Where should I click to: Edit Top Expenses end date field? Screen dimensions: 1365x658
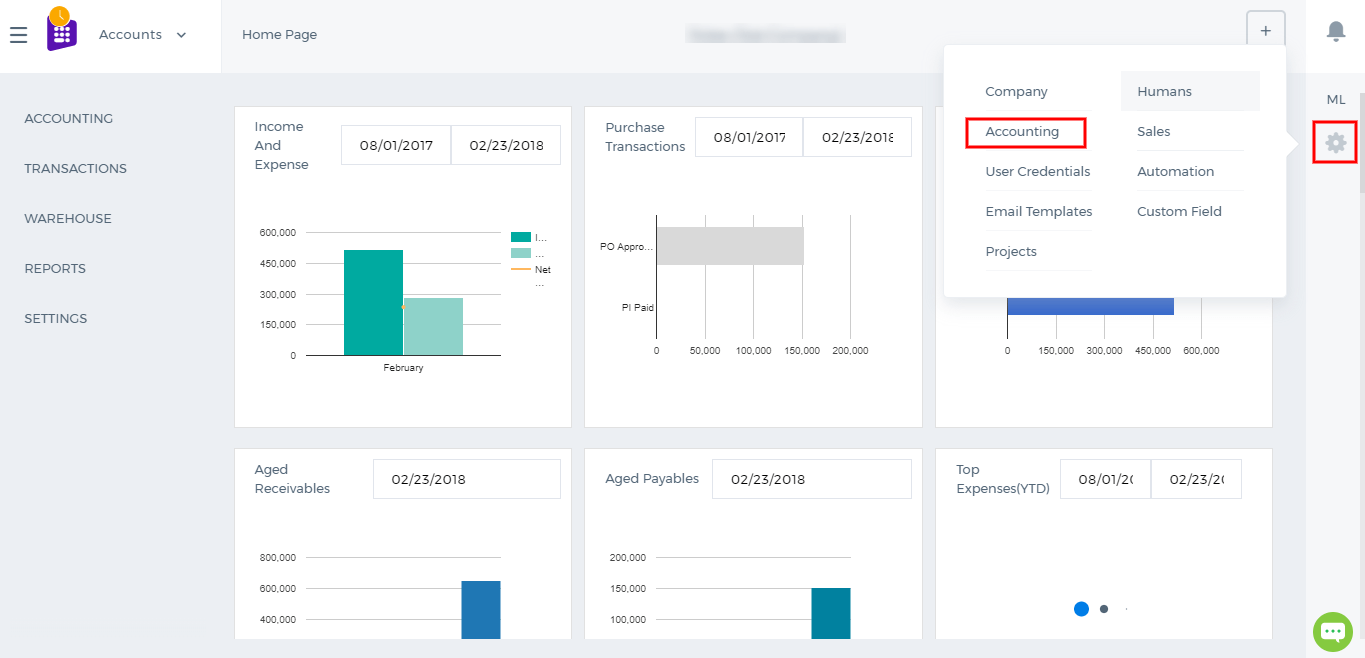click(1196, 479)
